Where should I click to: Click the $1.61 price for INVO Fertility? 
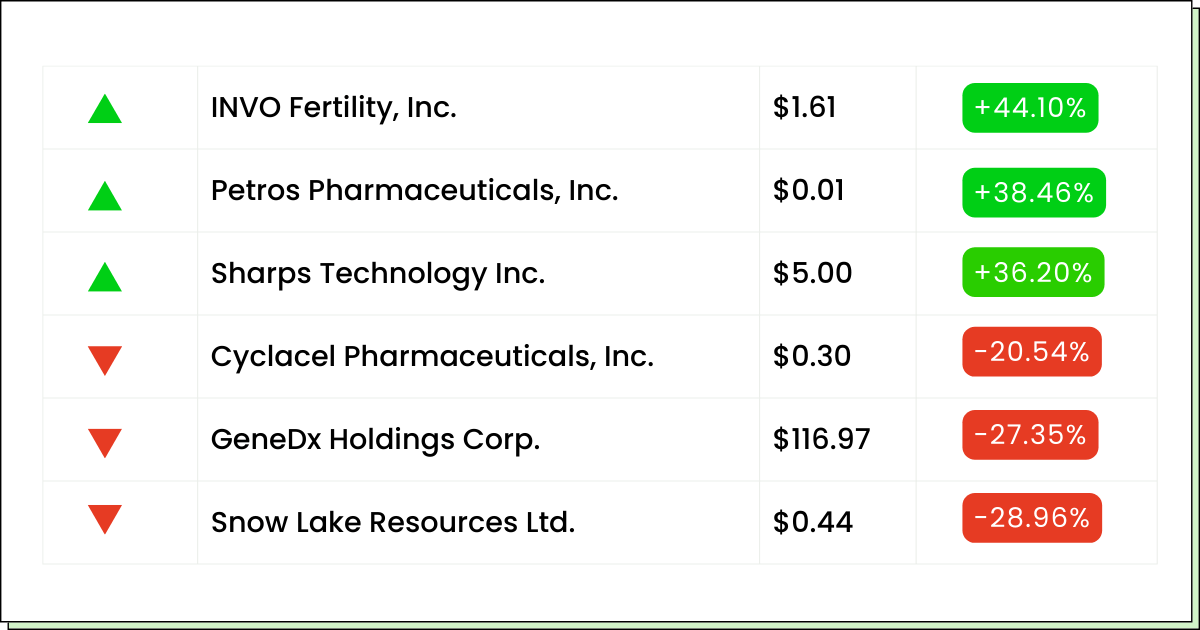805,108
